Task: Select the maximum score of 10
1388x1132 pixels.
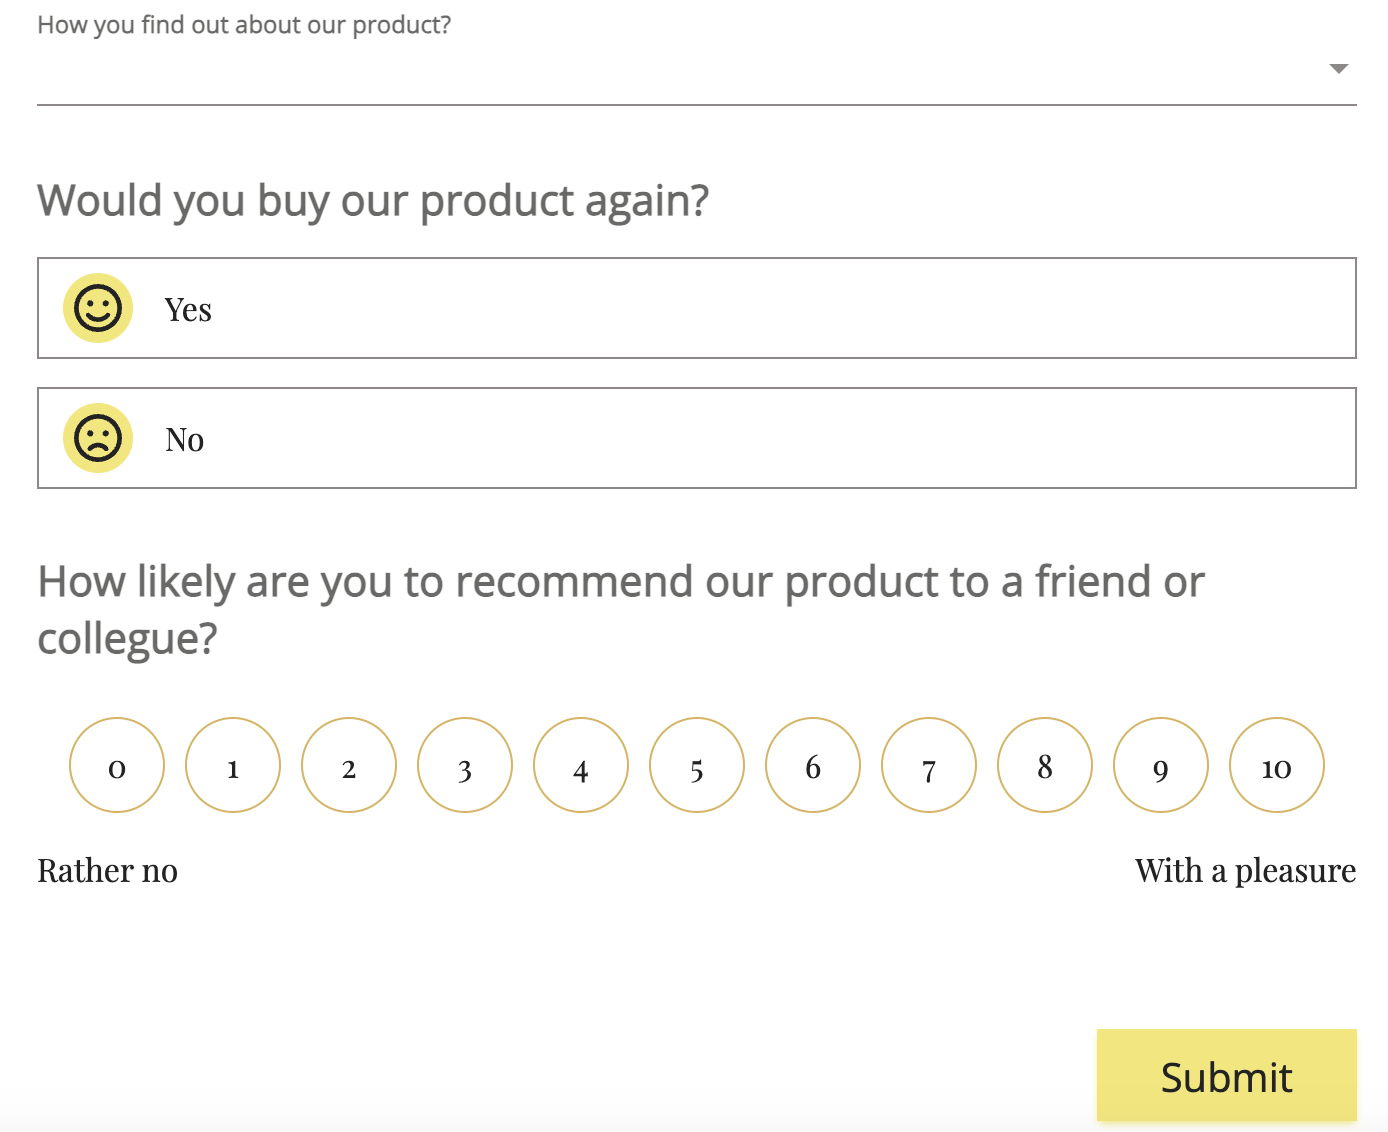Action: point(1277,764)
